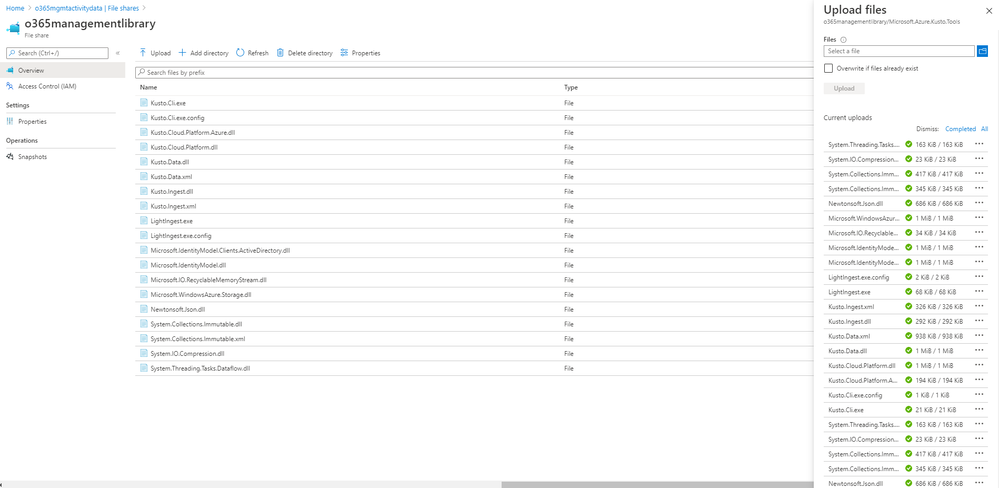
Task: Select Overview in left menu
Action: point(62,70)
